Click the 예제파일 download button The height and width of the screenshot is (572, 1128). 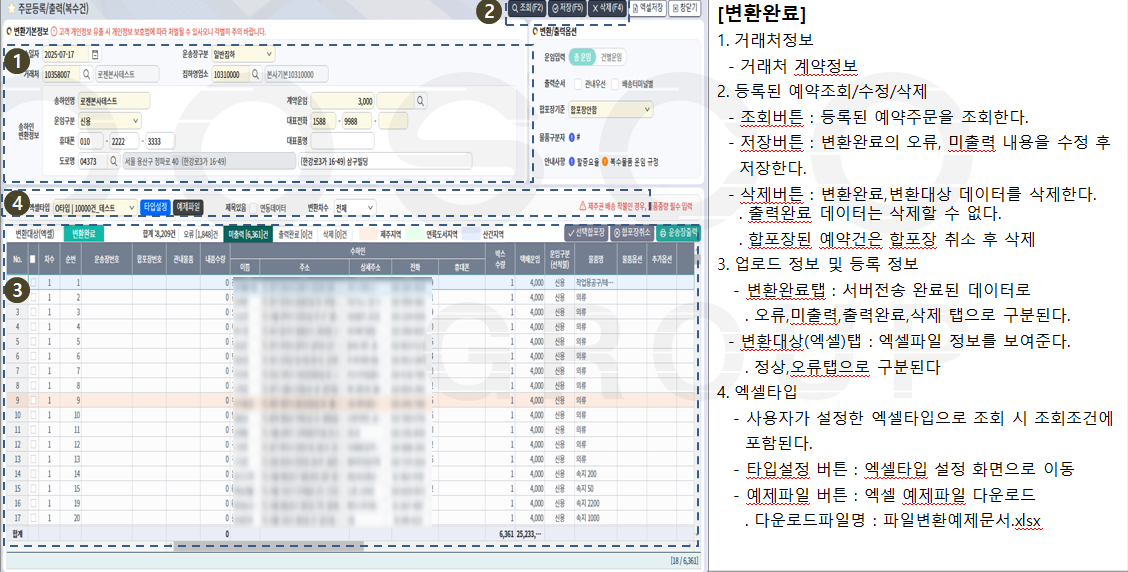(x=188, y=207)
